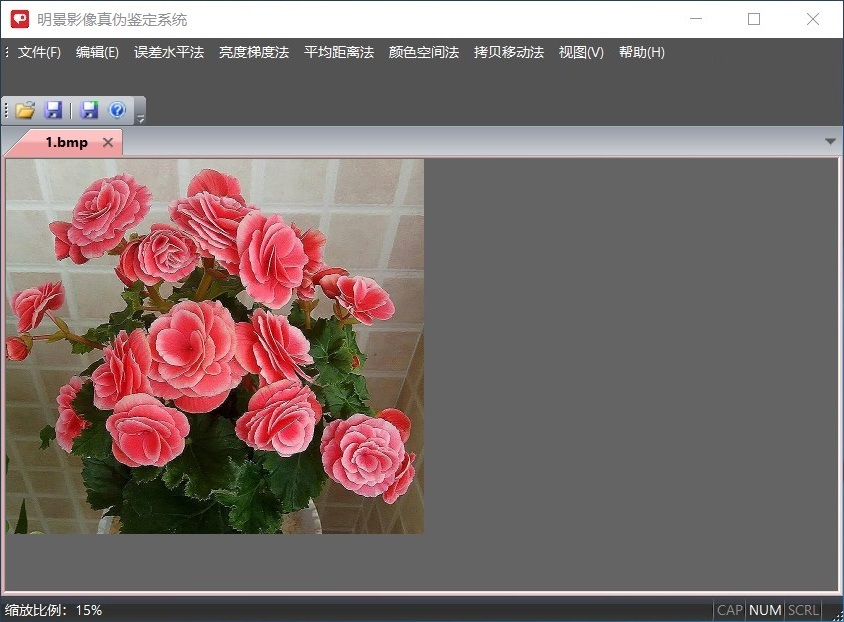
Task: Open the document tab list dropdown arrow
Action: click(830, 142)
